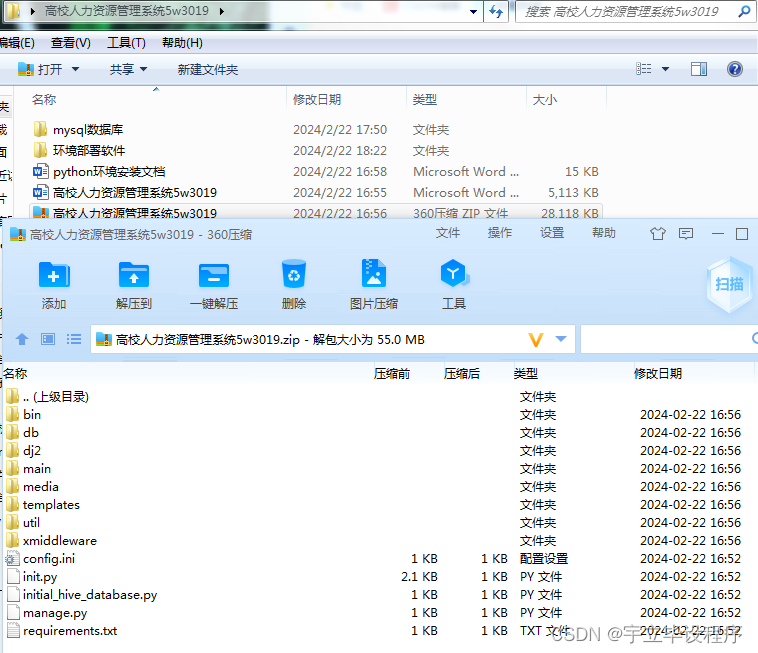Switch to list view in 360压缩 path bar
Viewport: 758px width, 653px height.
click(x=73, y=339)
